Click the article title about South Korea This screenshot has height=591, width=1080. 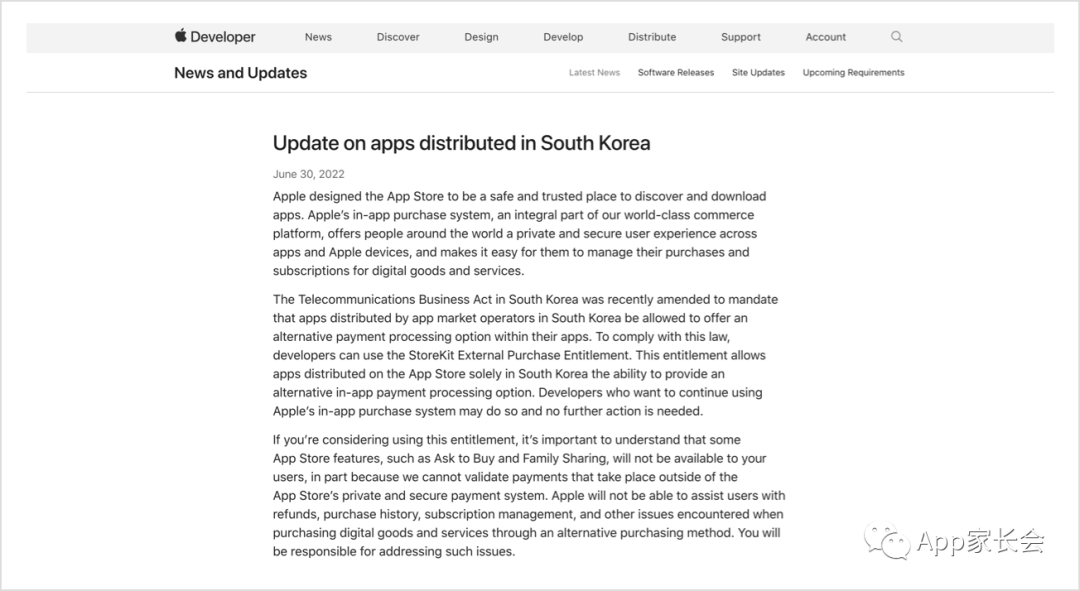(x=461, y=143)
